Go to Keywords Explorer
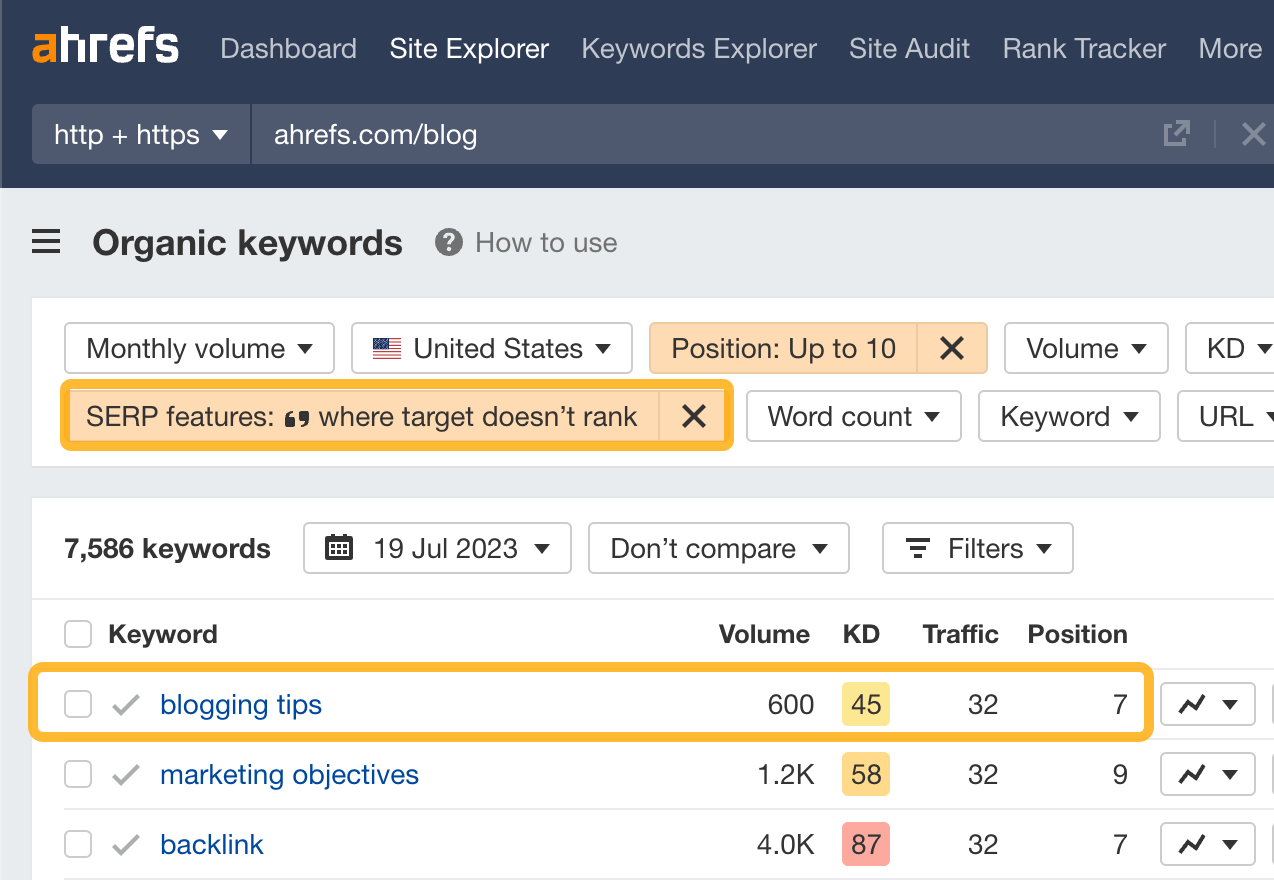The width and height of the screenshot is (1274, 880). point(698,48)
